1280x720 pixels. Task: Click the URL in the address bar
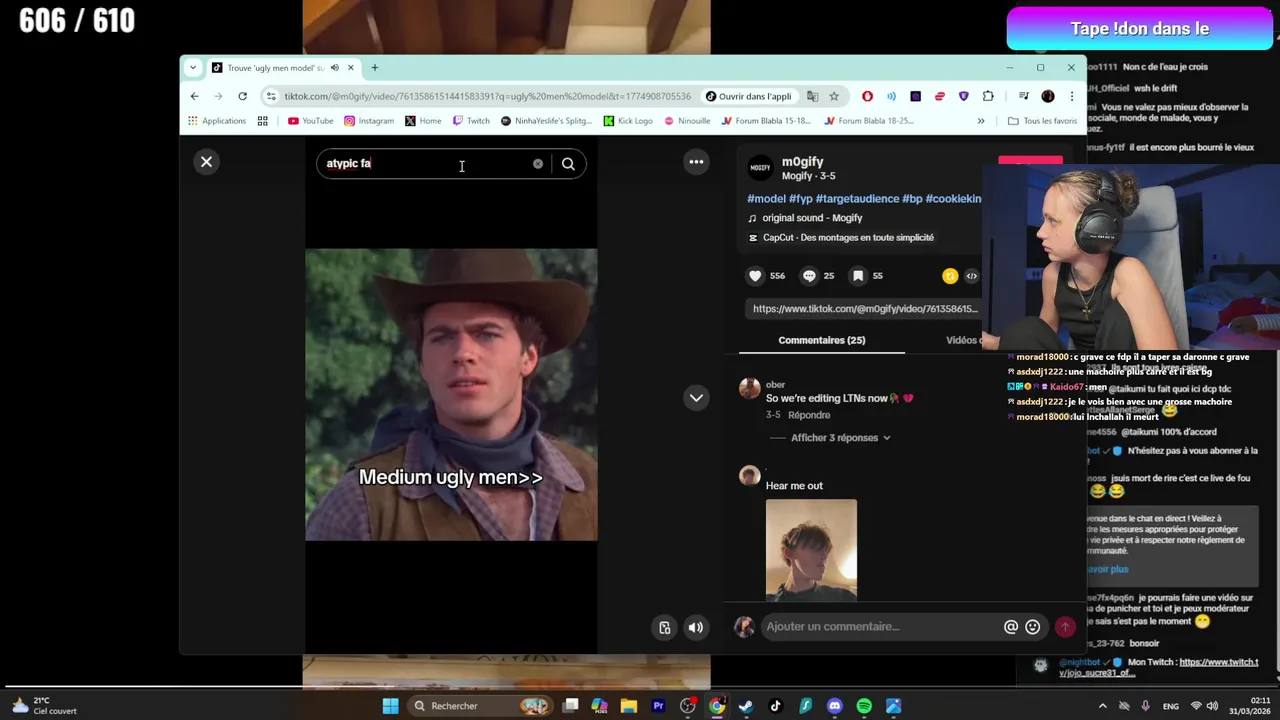[x=487, y=96]
